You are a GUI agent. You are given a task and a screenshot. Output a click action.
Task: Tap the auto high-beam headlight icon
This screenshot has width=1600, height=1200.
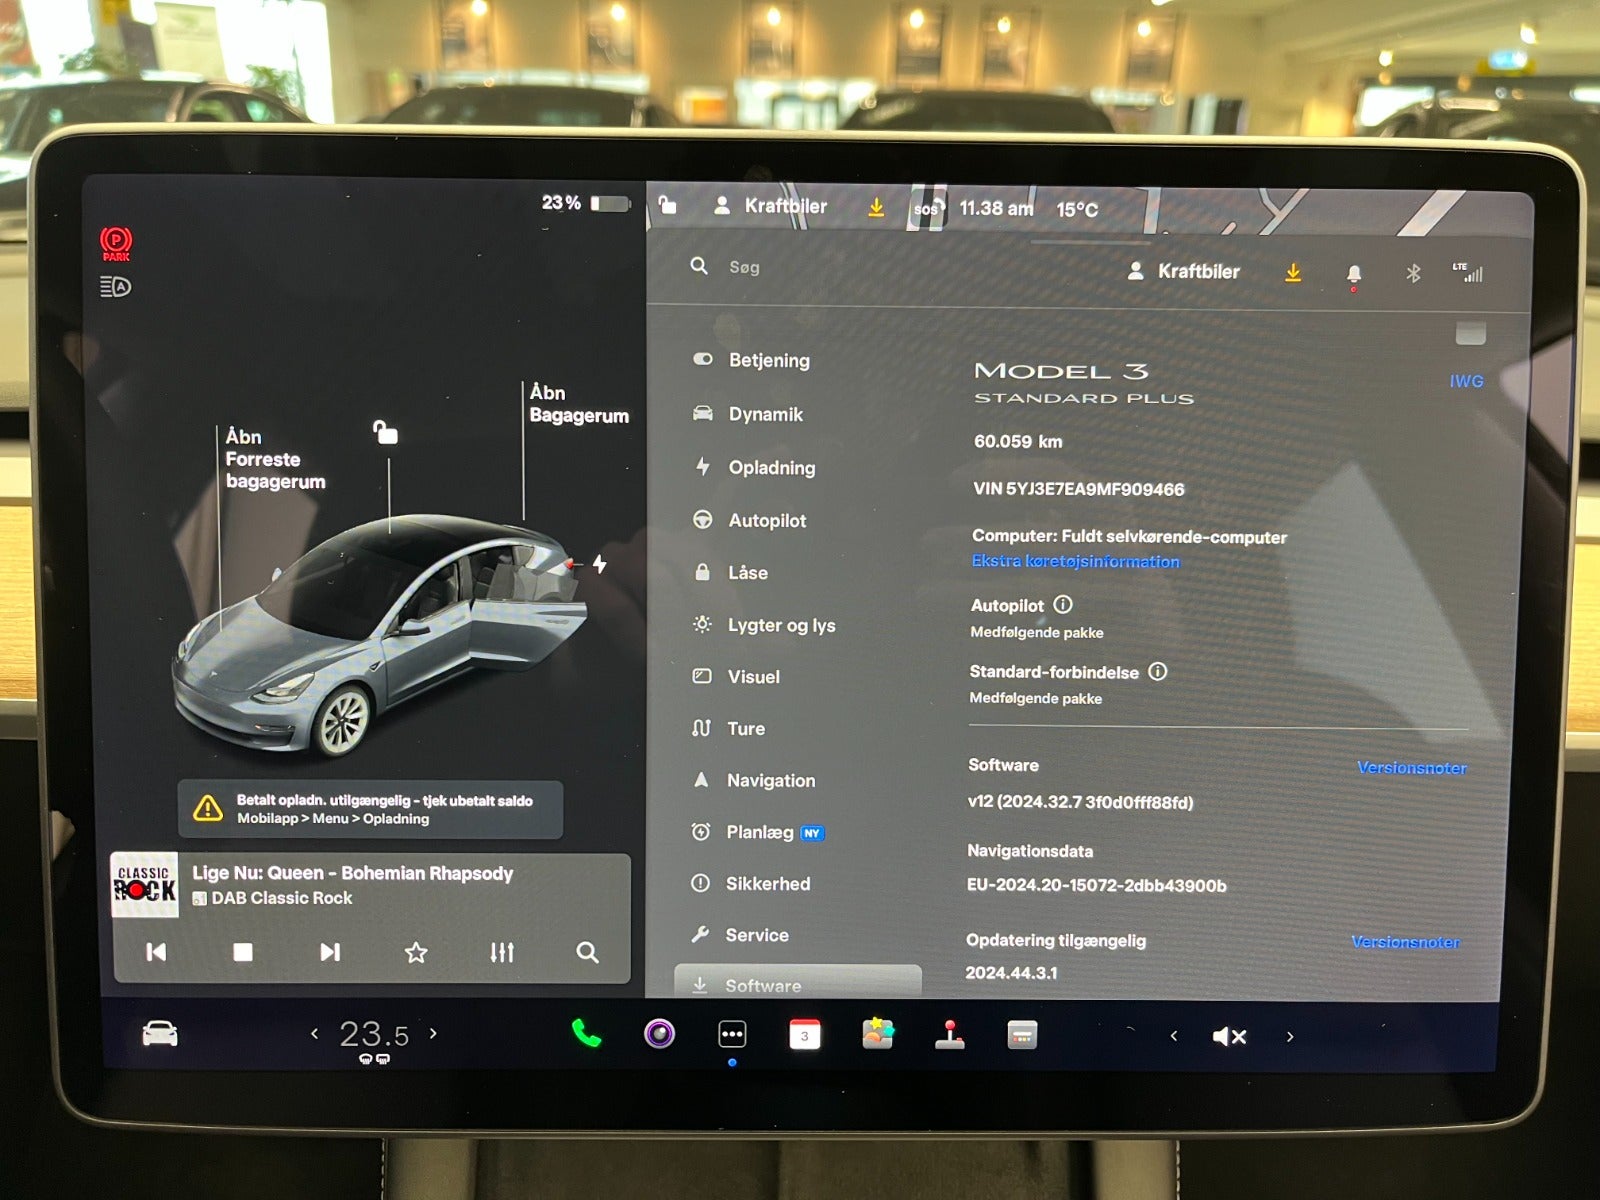116,287
